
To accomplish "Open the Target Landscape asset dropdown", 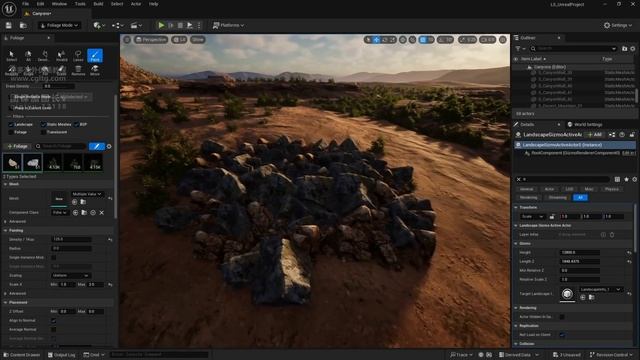I will pos(600,289).
